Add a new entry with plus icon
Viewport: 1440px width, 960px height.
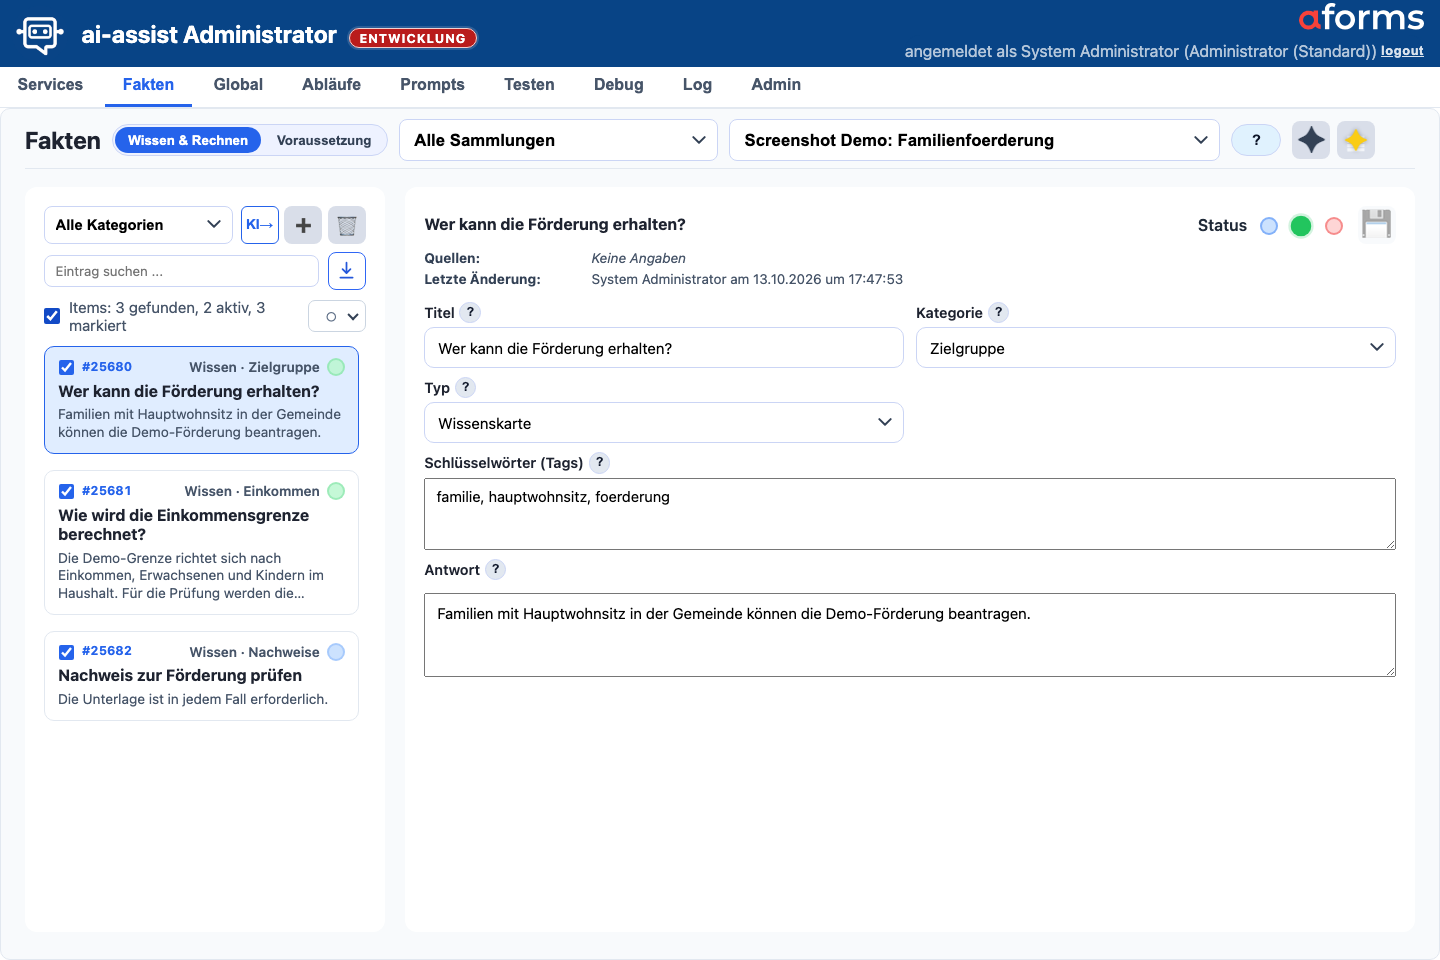303,225
